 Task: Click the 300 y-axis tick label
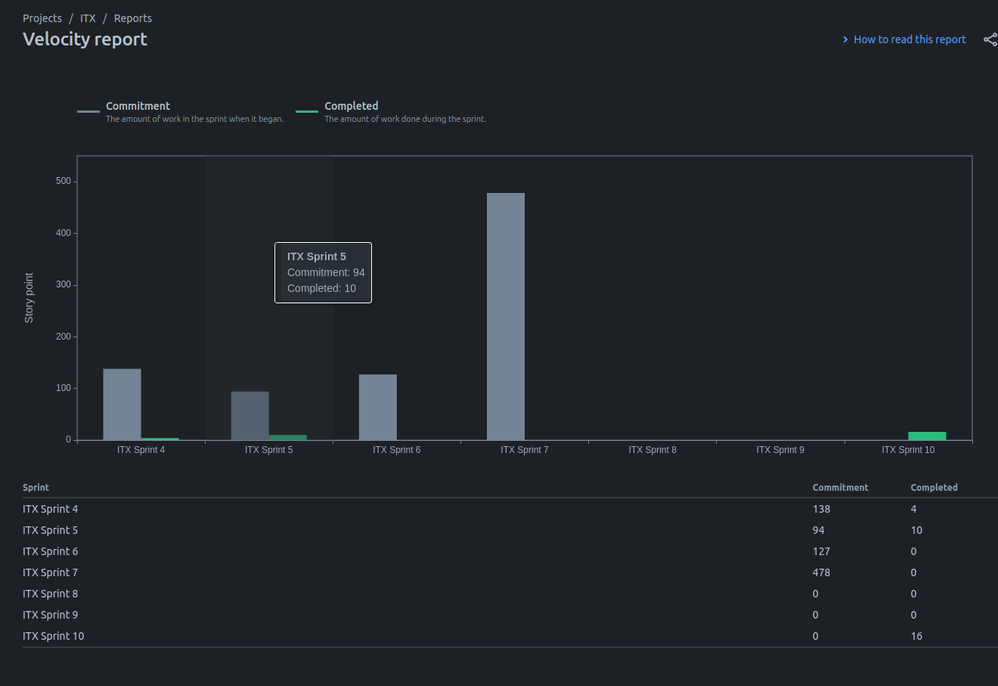pyautogui.click(x=63, y=284)
